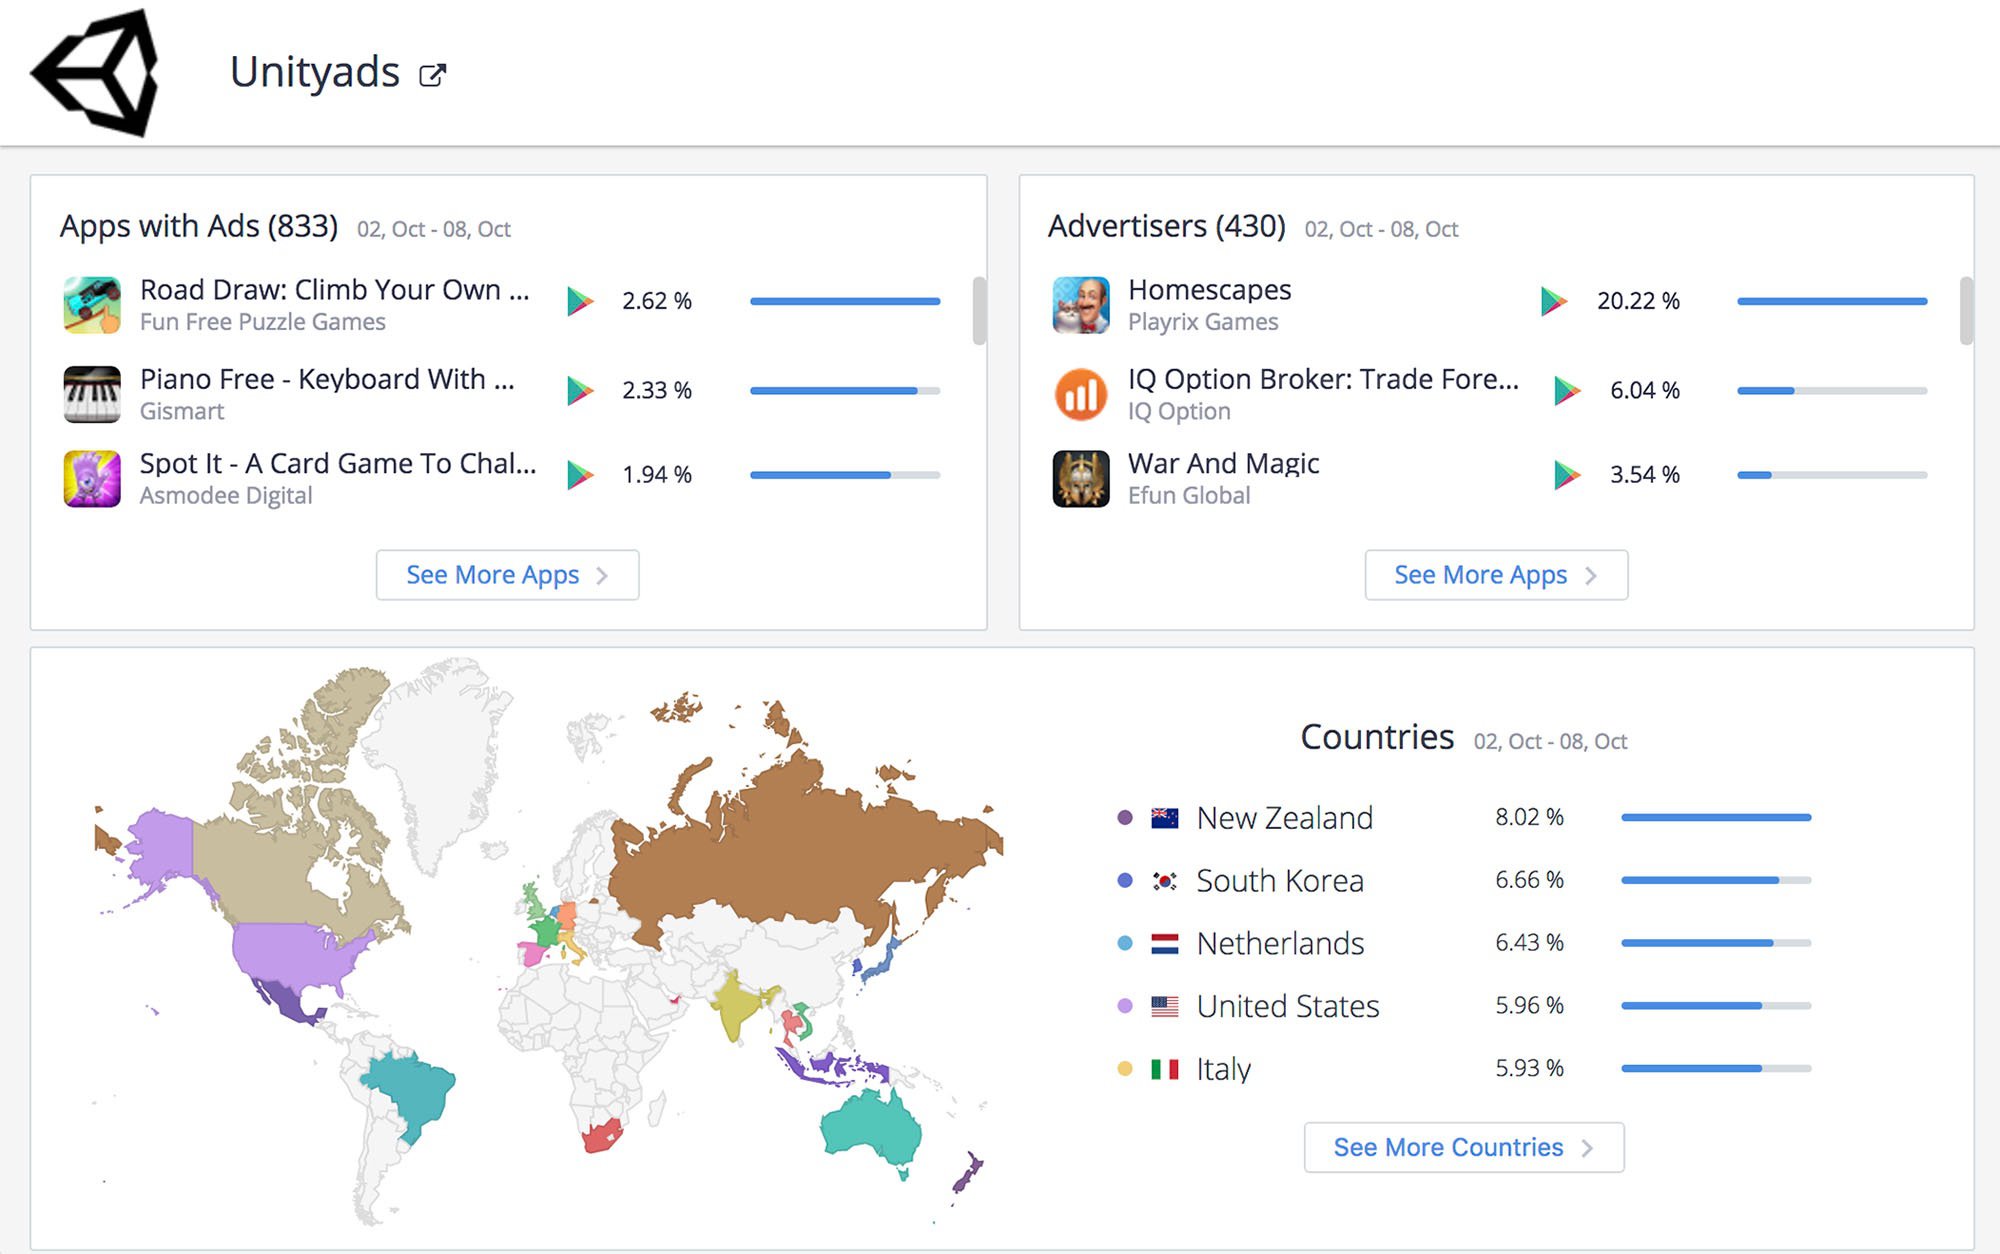Open the external link icon beside Unityads

point(432,75)
